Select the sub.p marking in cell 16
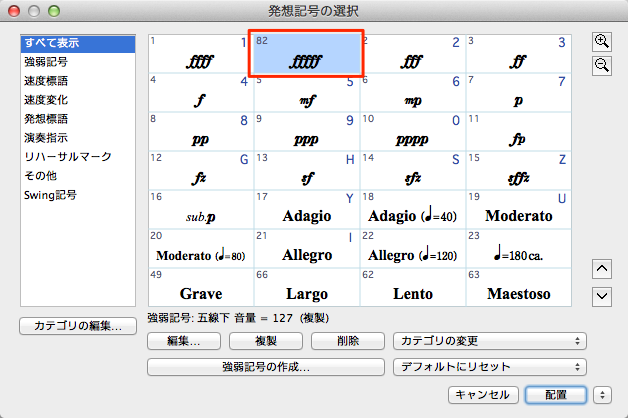 201,209
